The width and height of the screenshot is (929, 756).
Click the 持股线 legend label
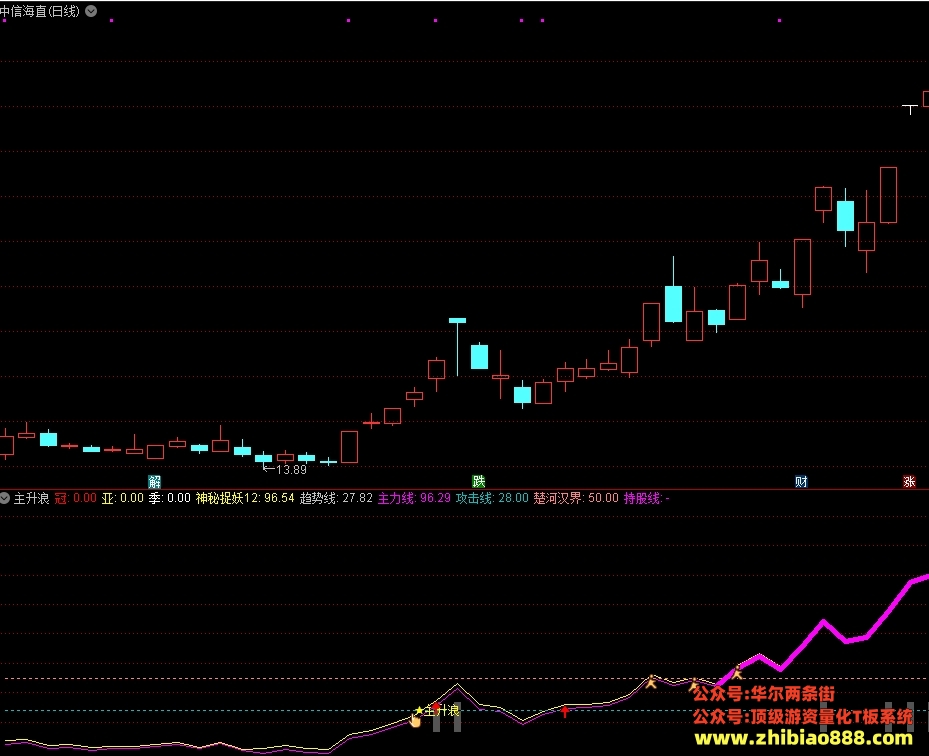[x=646, y=498]
